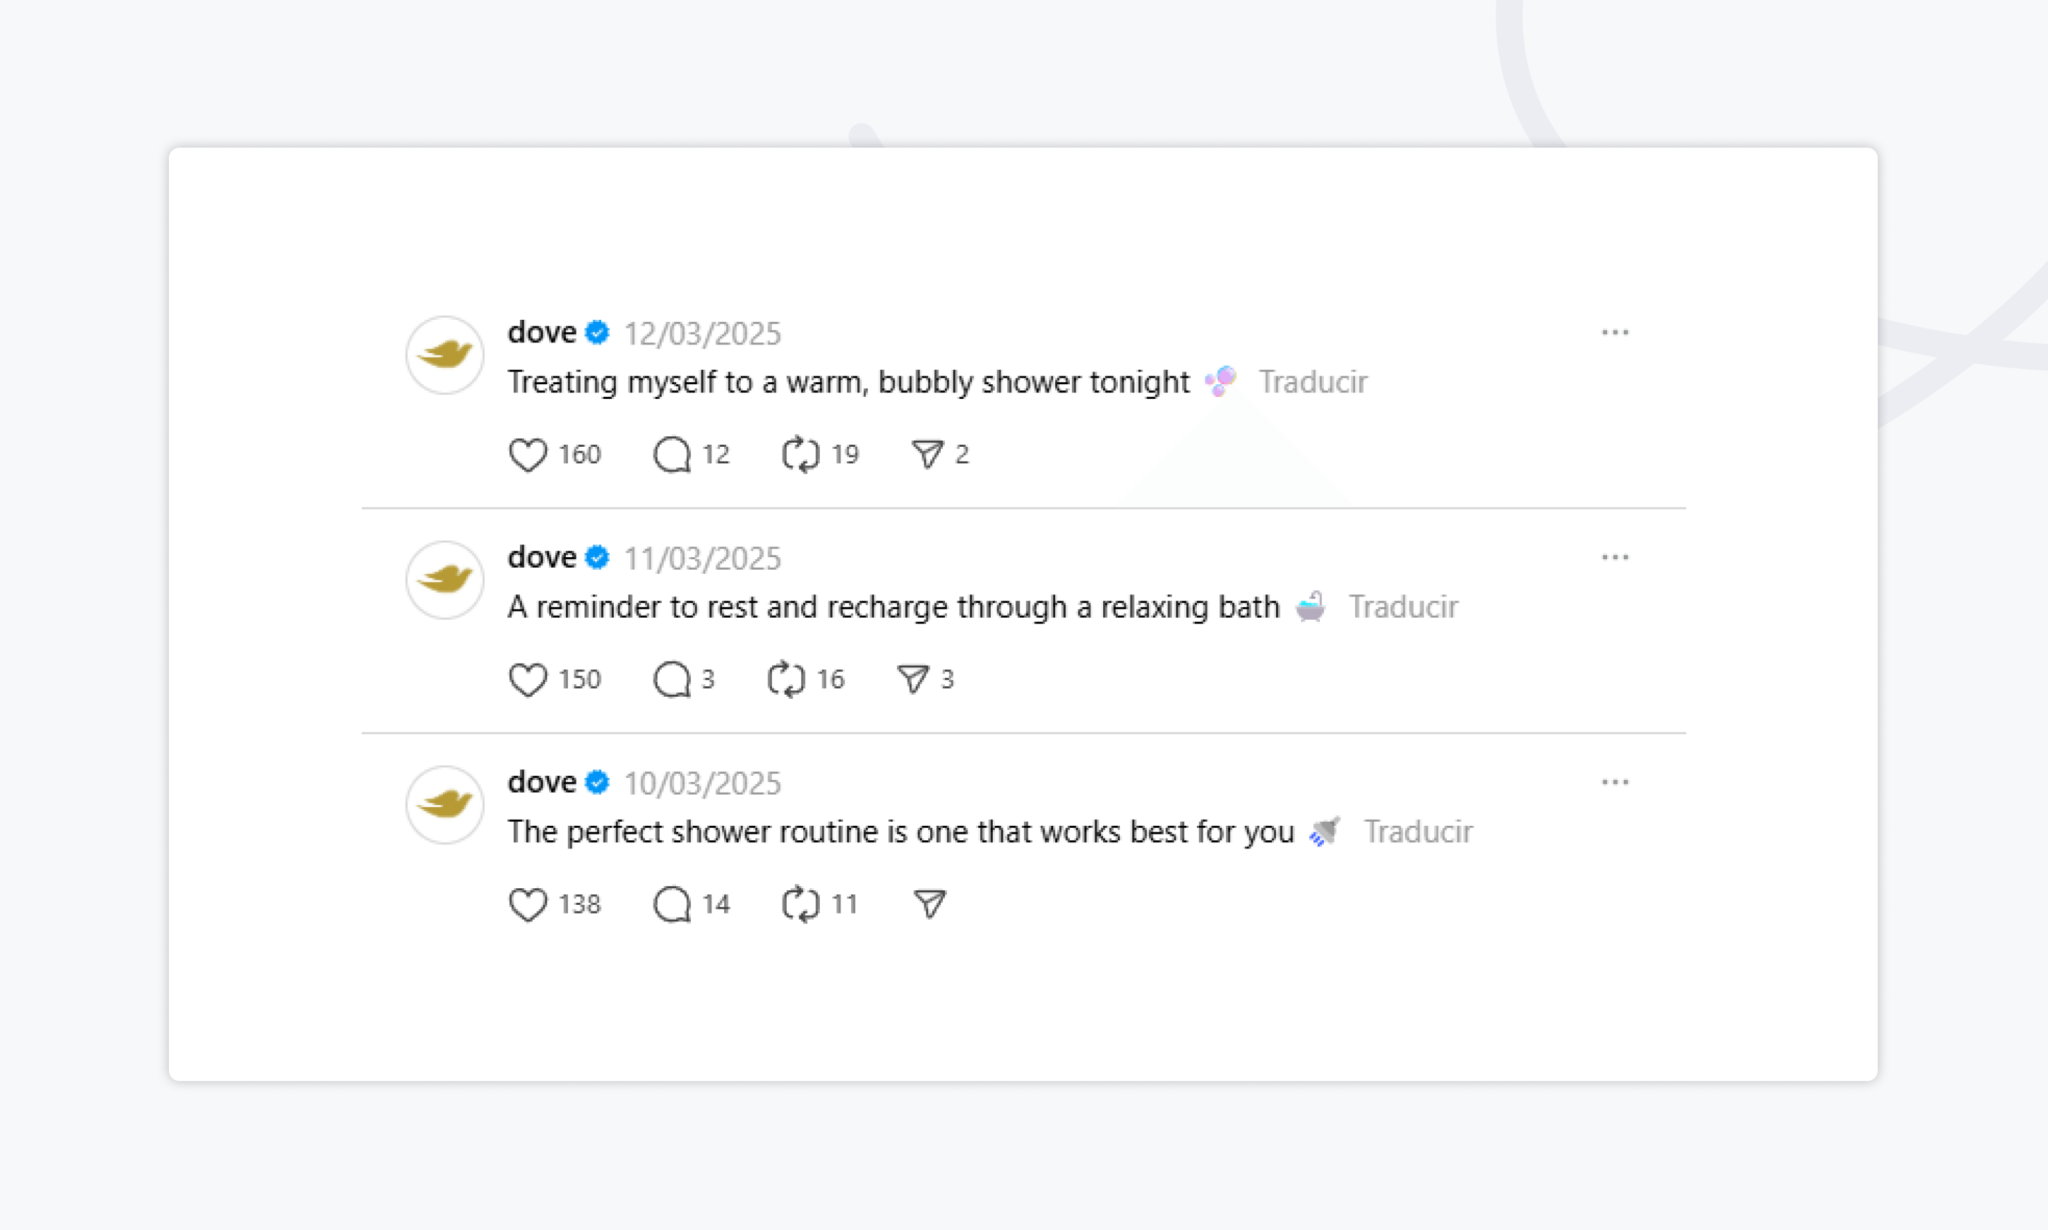Viewport: 2048px width, 1230px height.
Task: Share the 11/03/2025 post via send icon
Action: pyautogui.click(x=913, y=680)
